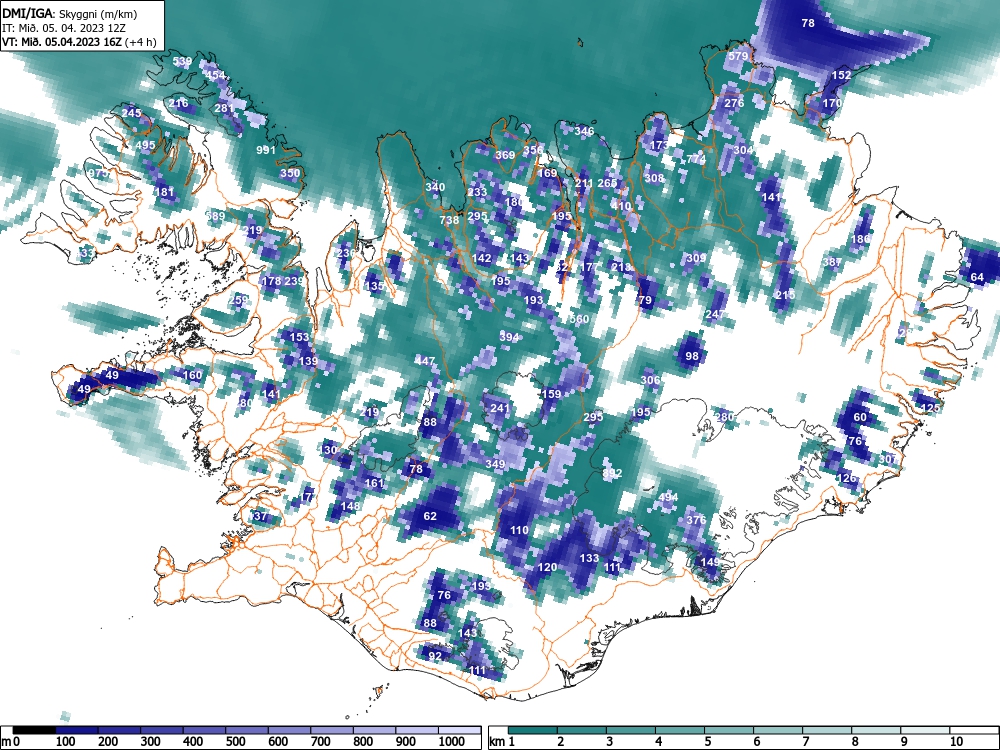
Task: Click the visibility value 495
Action: pyautogui.click(x=145, y=145)
